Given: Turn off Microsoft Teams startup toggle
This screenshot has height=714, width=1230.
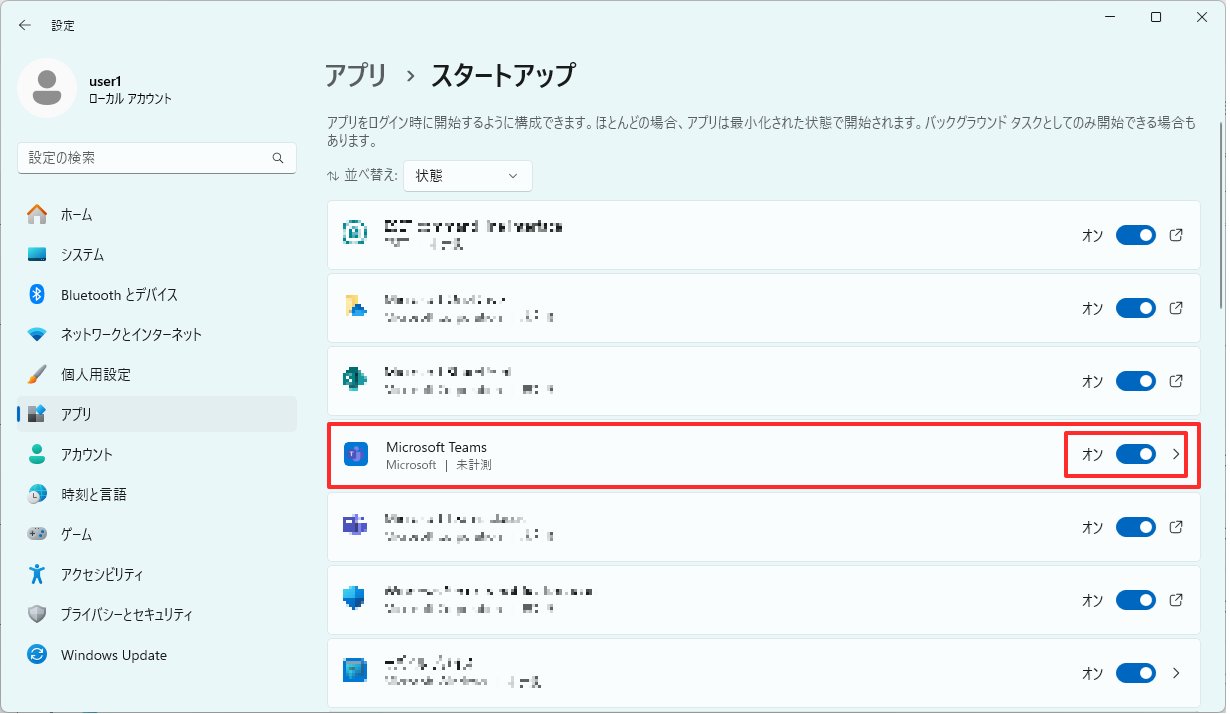Looking at the screenshot, I should [x=1136, y=454].
